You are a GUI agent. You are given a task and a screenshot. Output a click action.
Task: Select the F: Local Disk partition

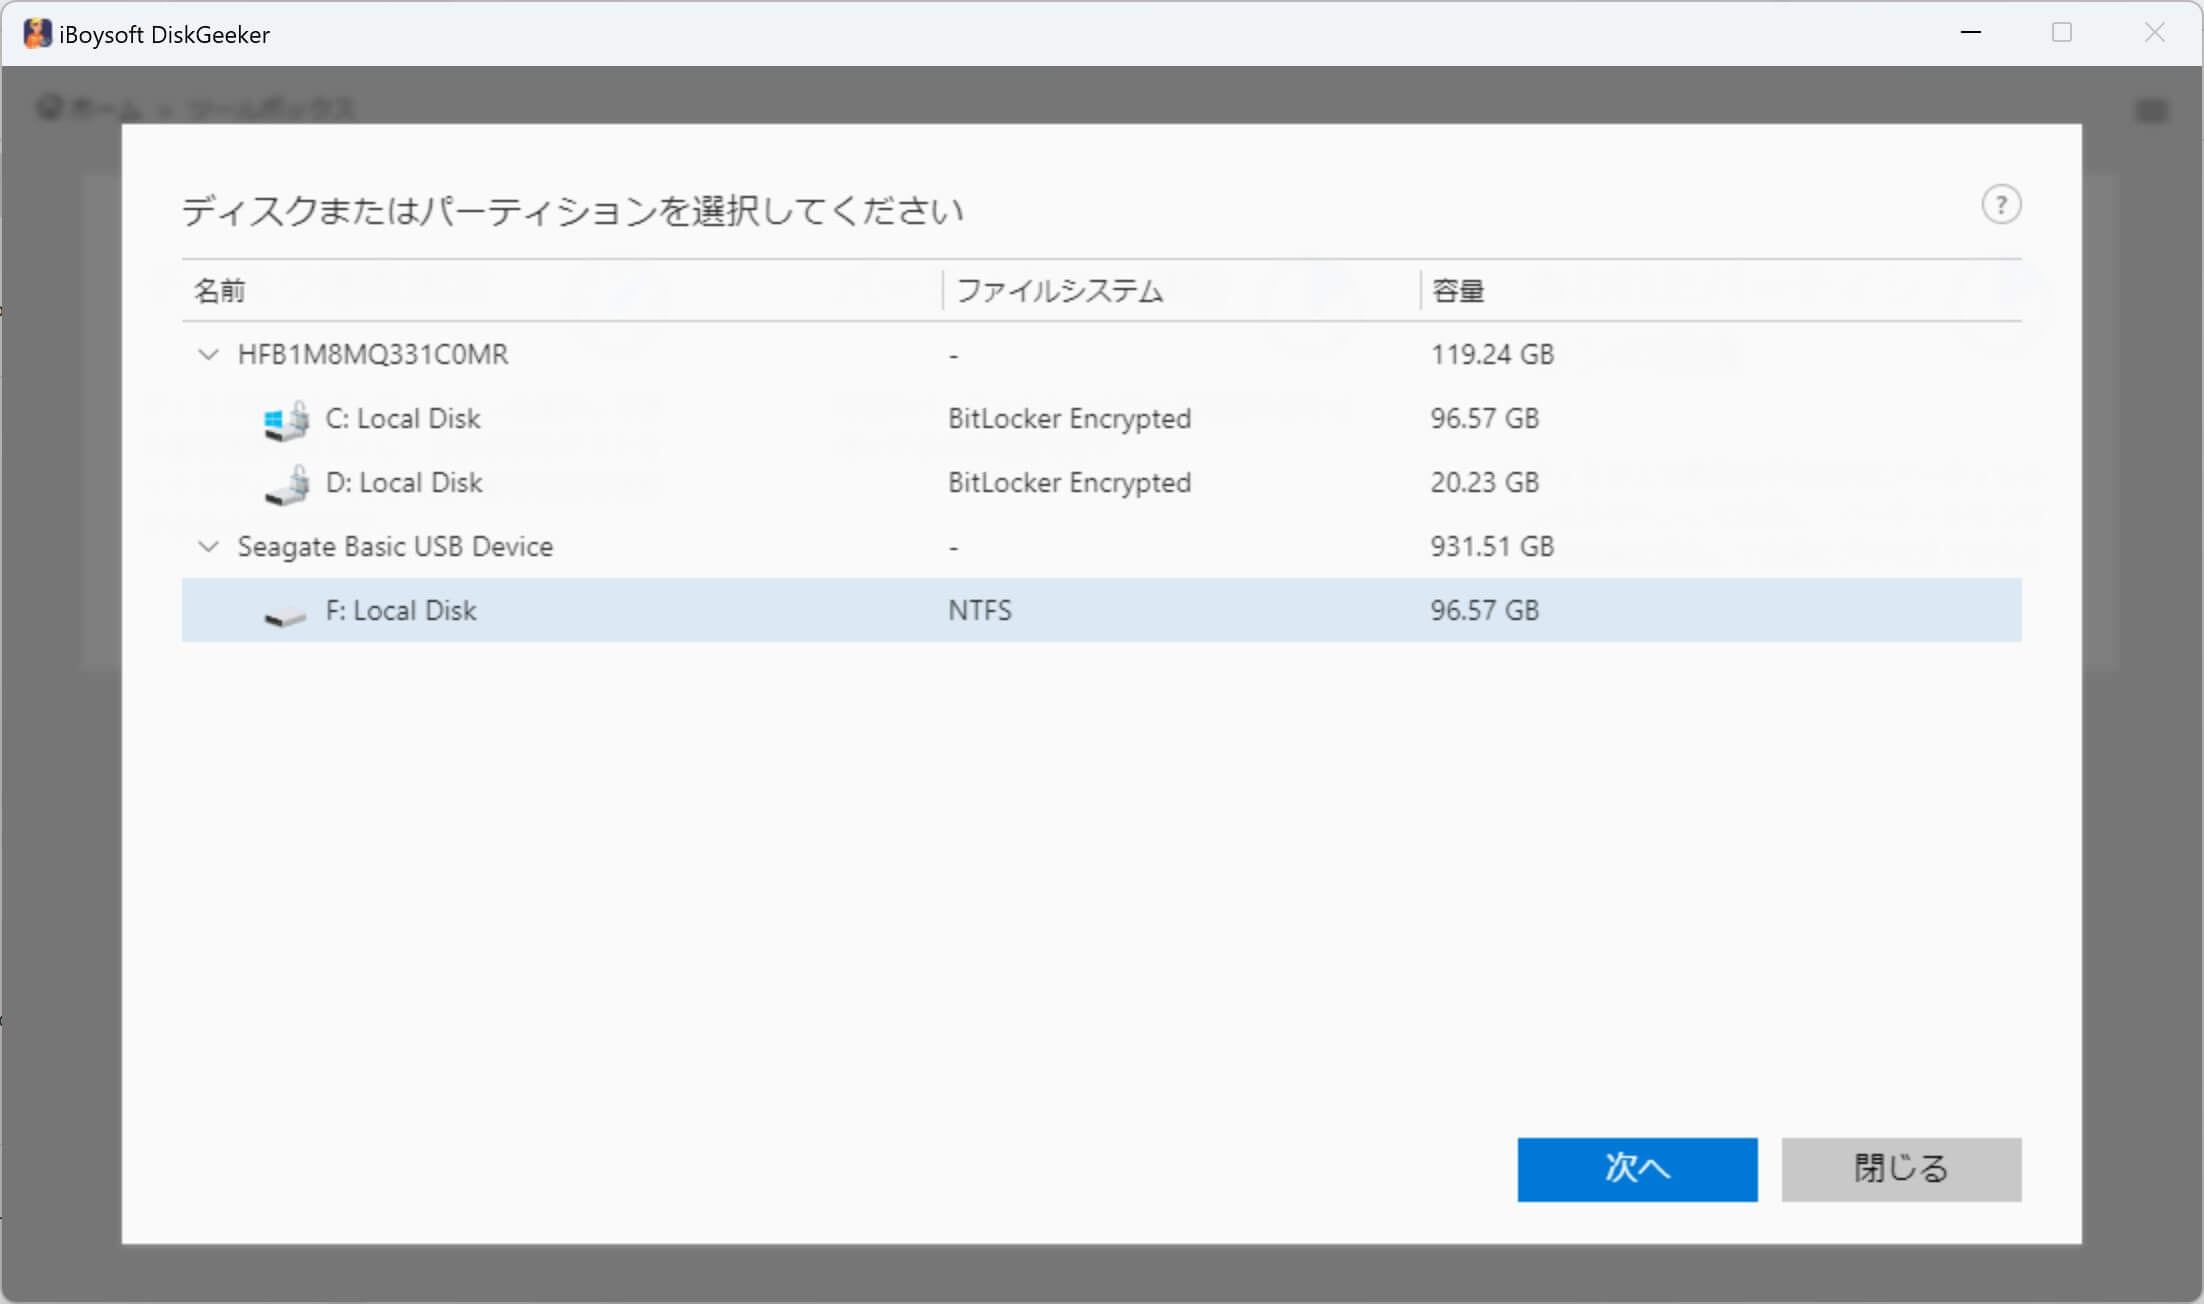(x=1101, y=610)
